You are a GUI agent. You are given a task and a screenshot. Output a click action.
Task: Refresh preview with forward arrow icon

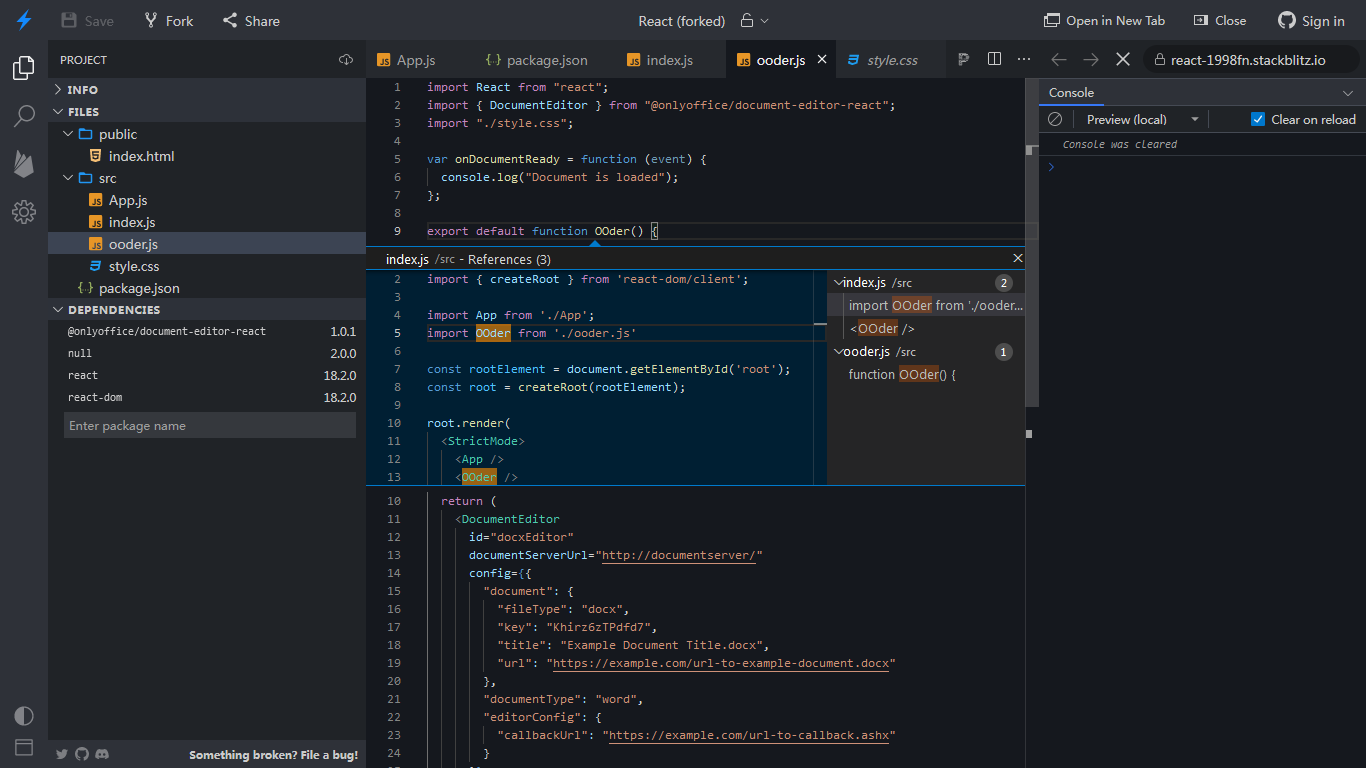pos(1089,59)
